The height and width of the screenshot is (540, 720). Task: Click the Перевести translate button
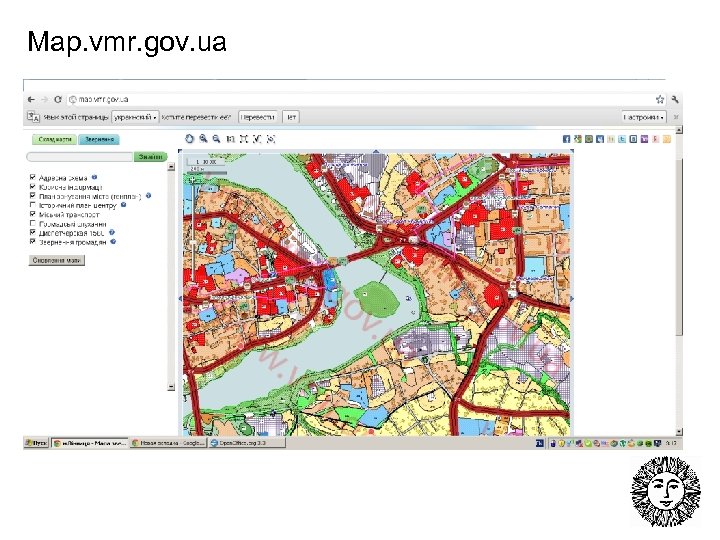click(x=258, y=117)
